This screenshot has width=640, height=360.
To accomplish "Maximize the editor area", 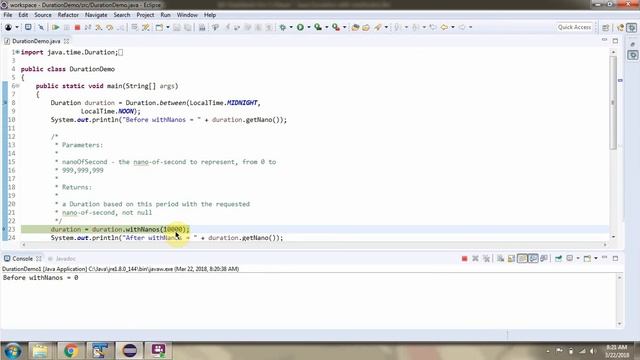I will tap(615, 41).
